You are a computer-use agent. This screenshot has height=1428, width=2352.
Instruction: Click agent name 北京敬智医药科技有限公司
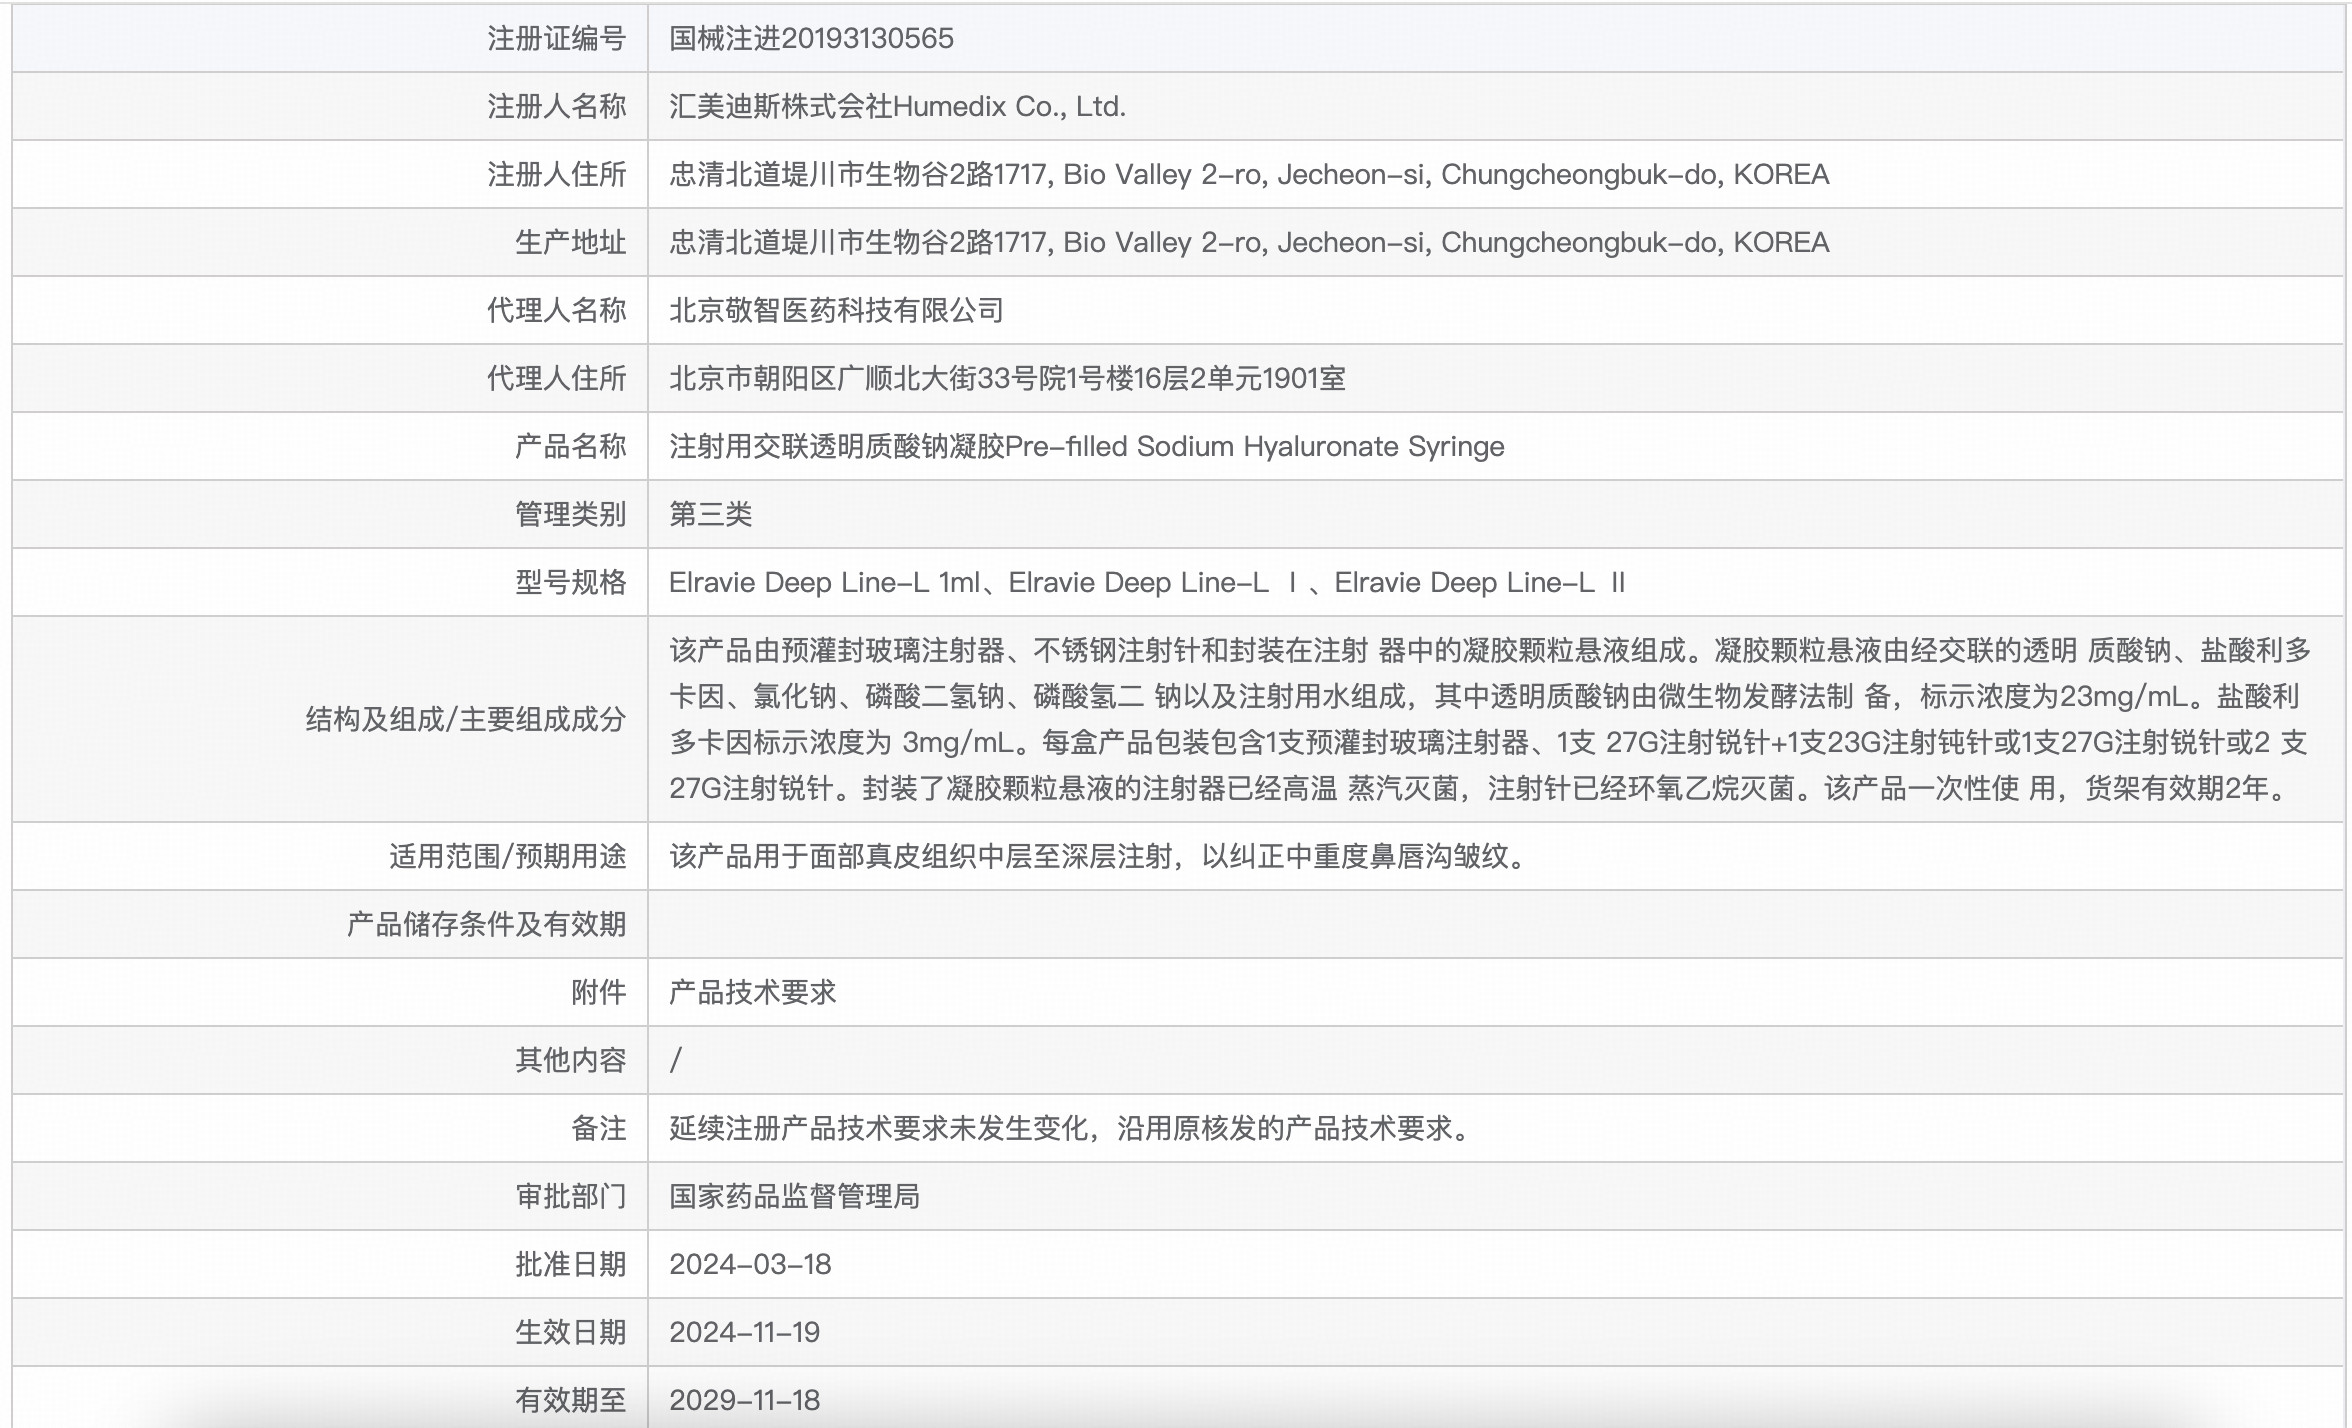(836, 311)
